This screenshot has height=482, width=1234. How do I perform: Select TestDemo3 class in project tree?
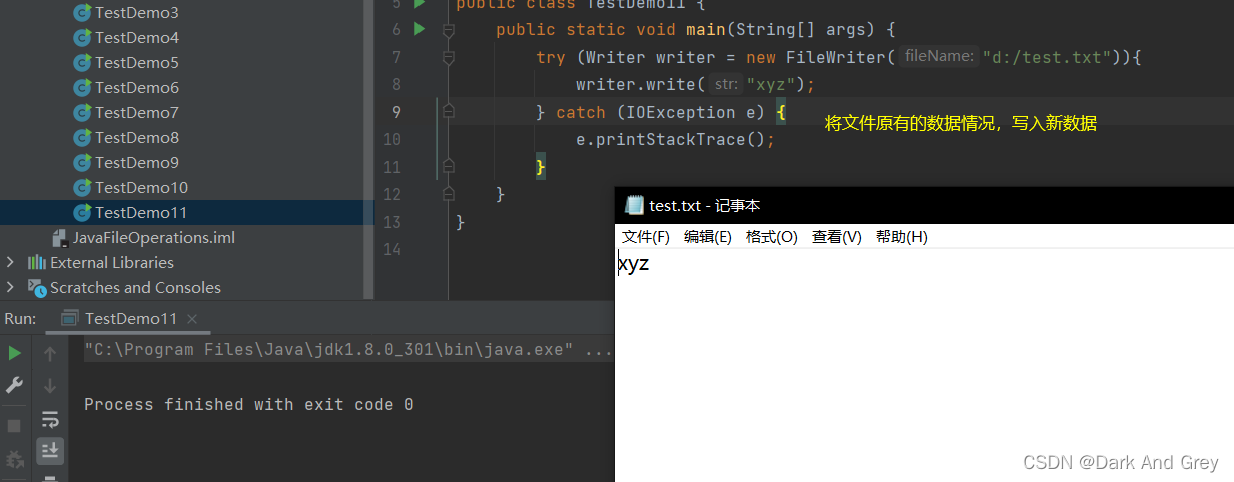click(x=137, y=12)
